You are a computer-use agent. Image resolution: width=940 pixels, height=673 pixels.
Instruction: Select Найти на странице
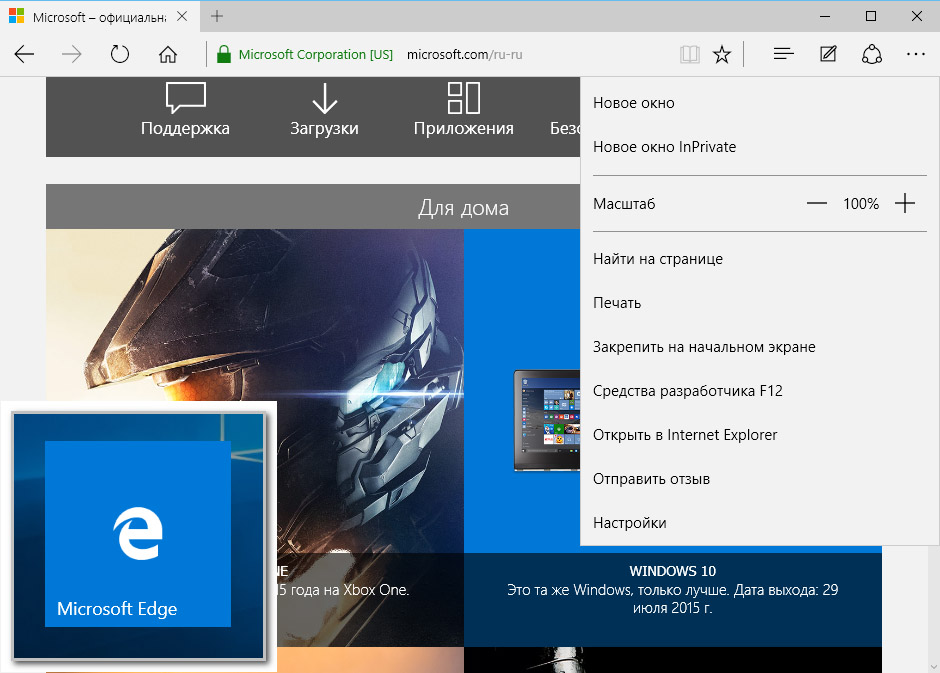pos(760,259)
